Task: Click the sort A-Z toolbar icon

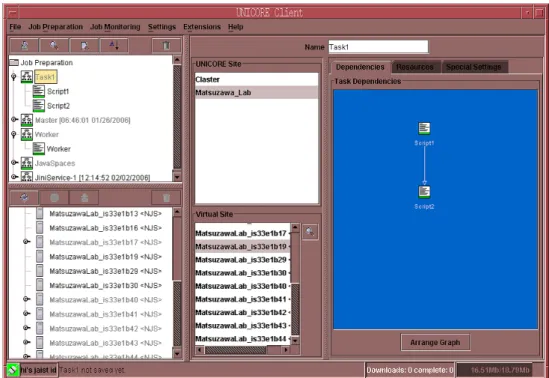Action: click(114, 46)
